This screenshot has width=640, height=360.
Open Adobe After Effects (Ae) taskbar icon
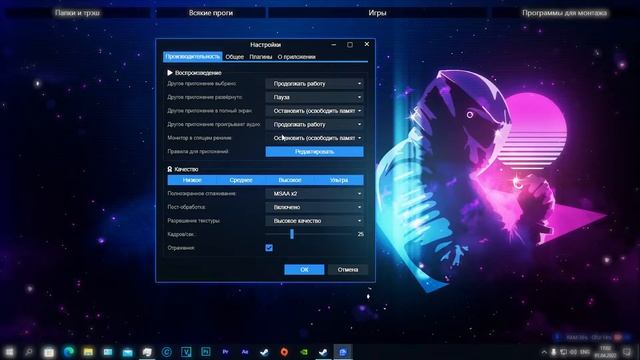point(244,351)
